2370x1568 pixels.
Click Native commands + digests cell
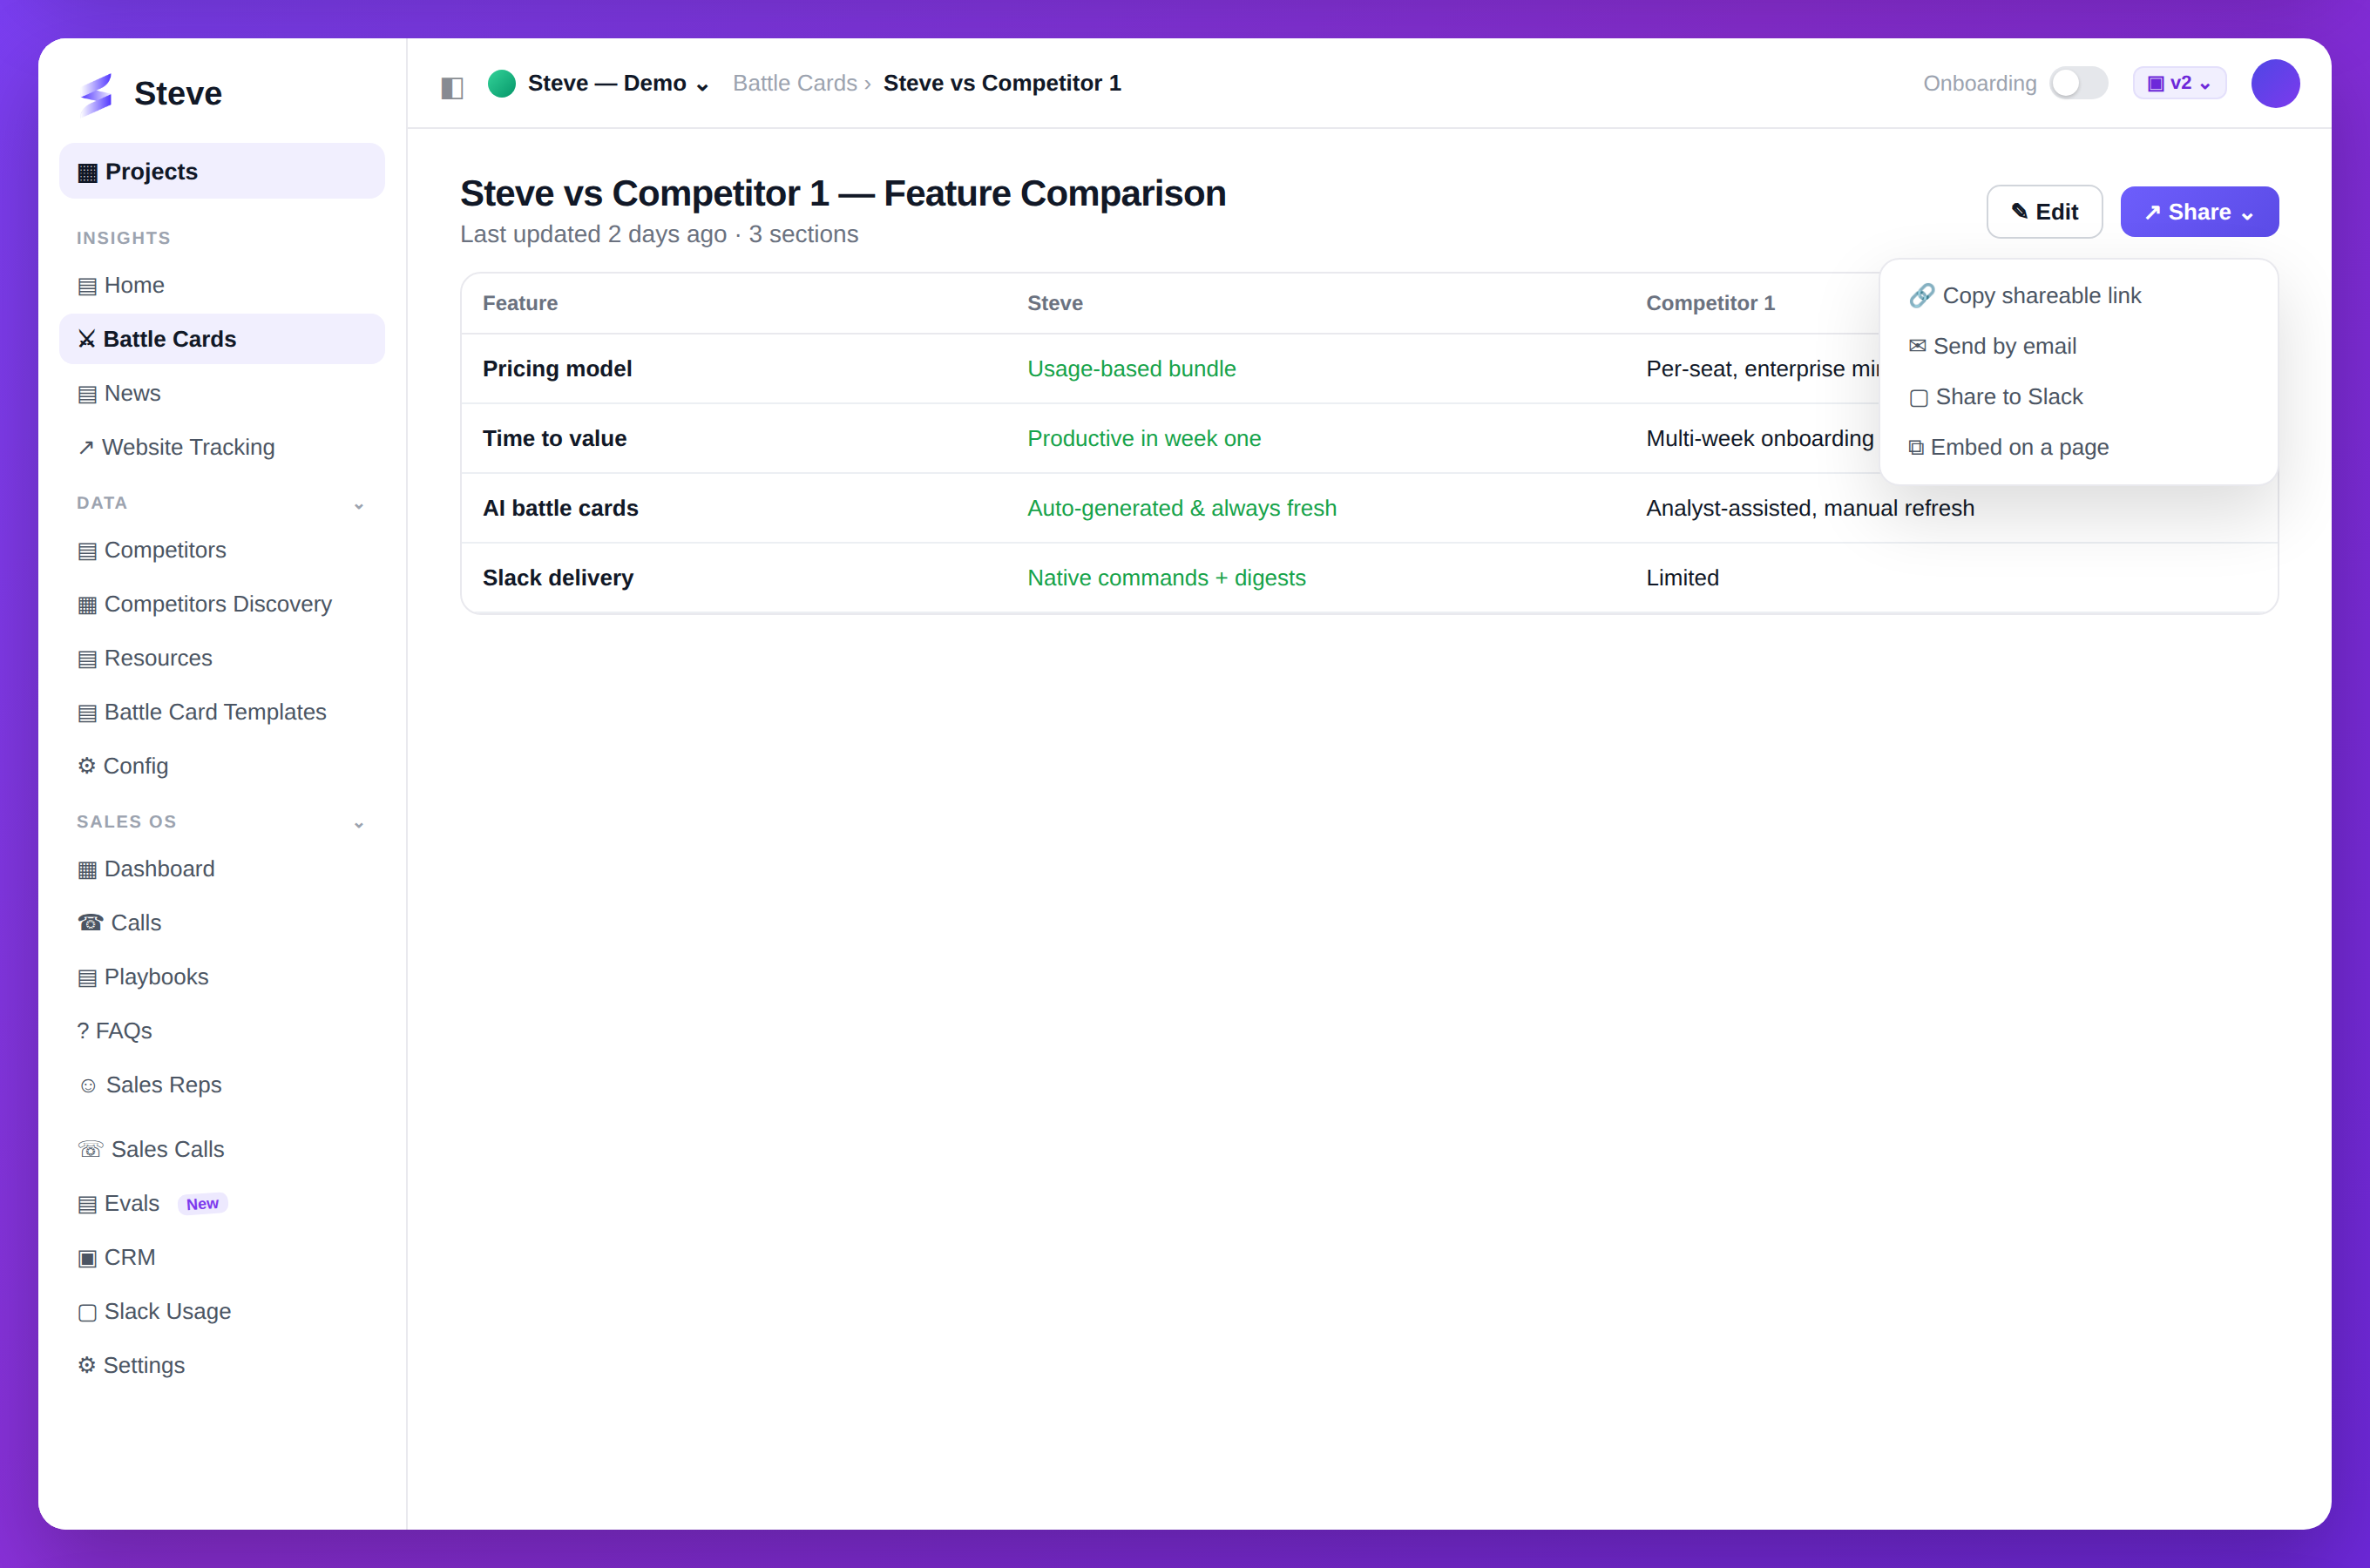[x=1167, y=578]
